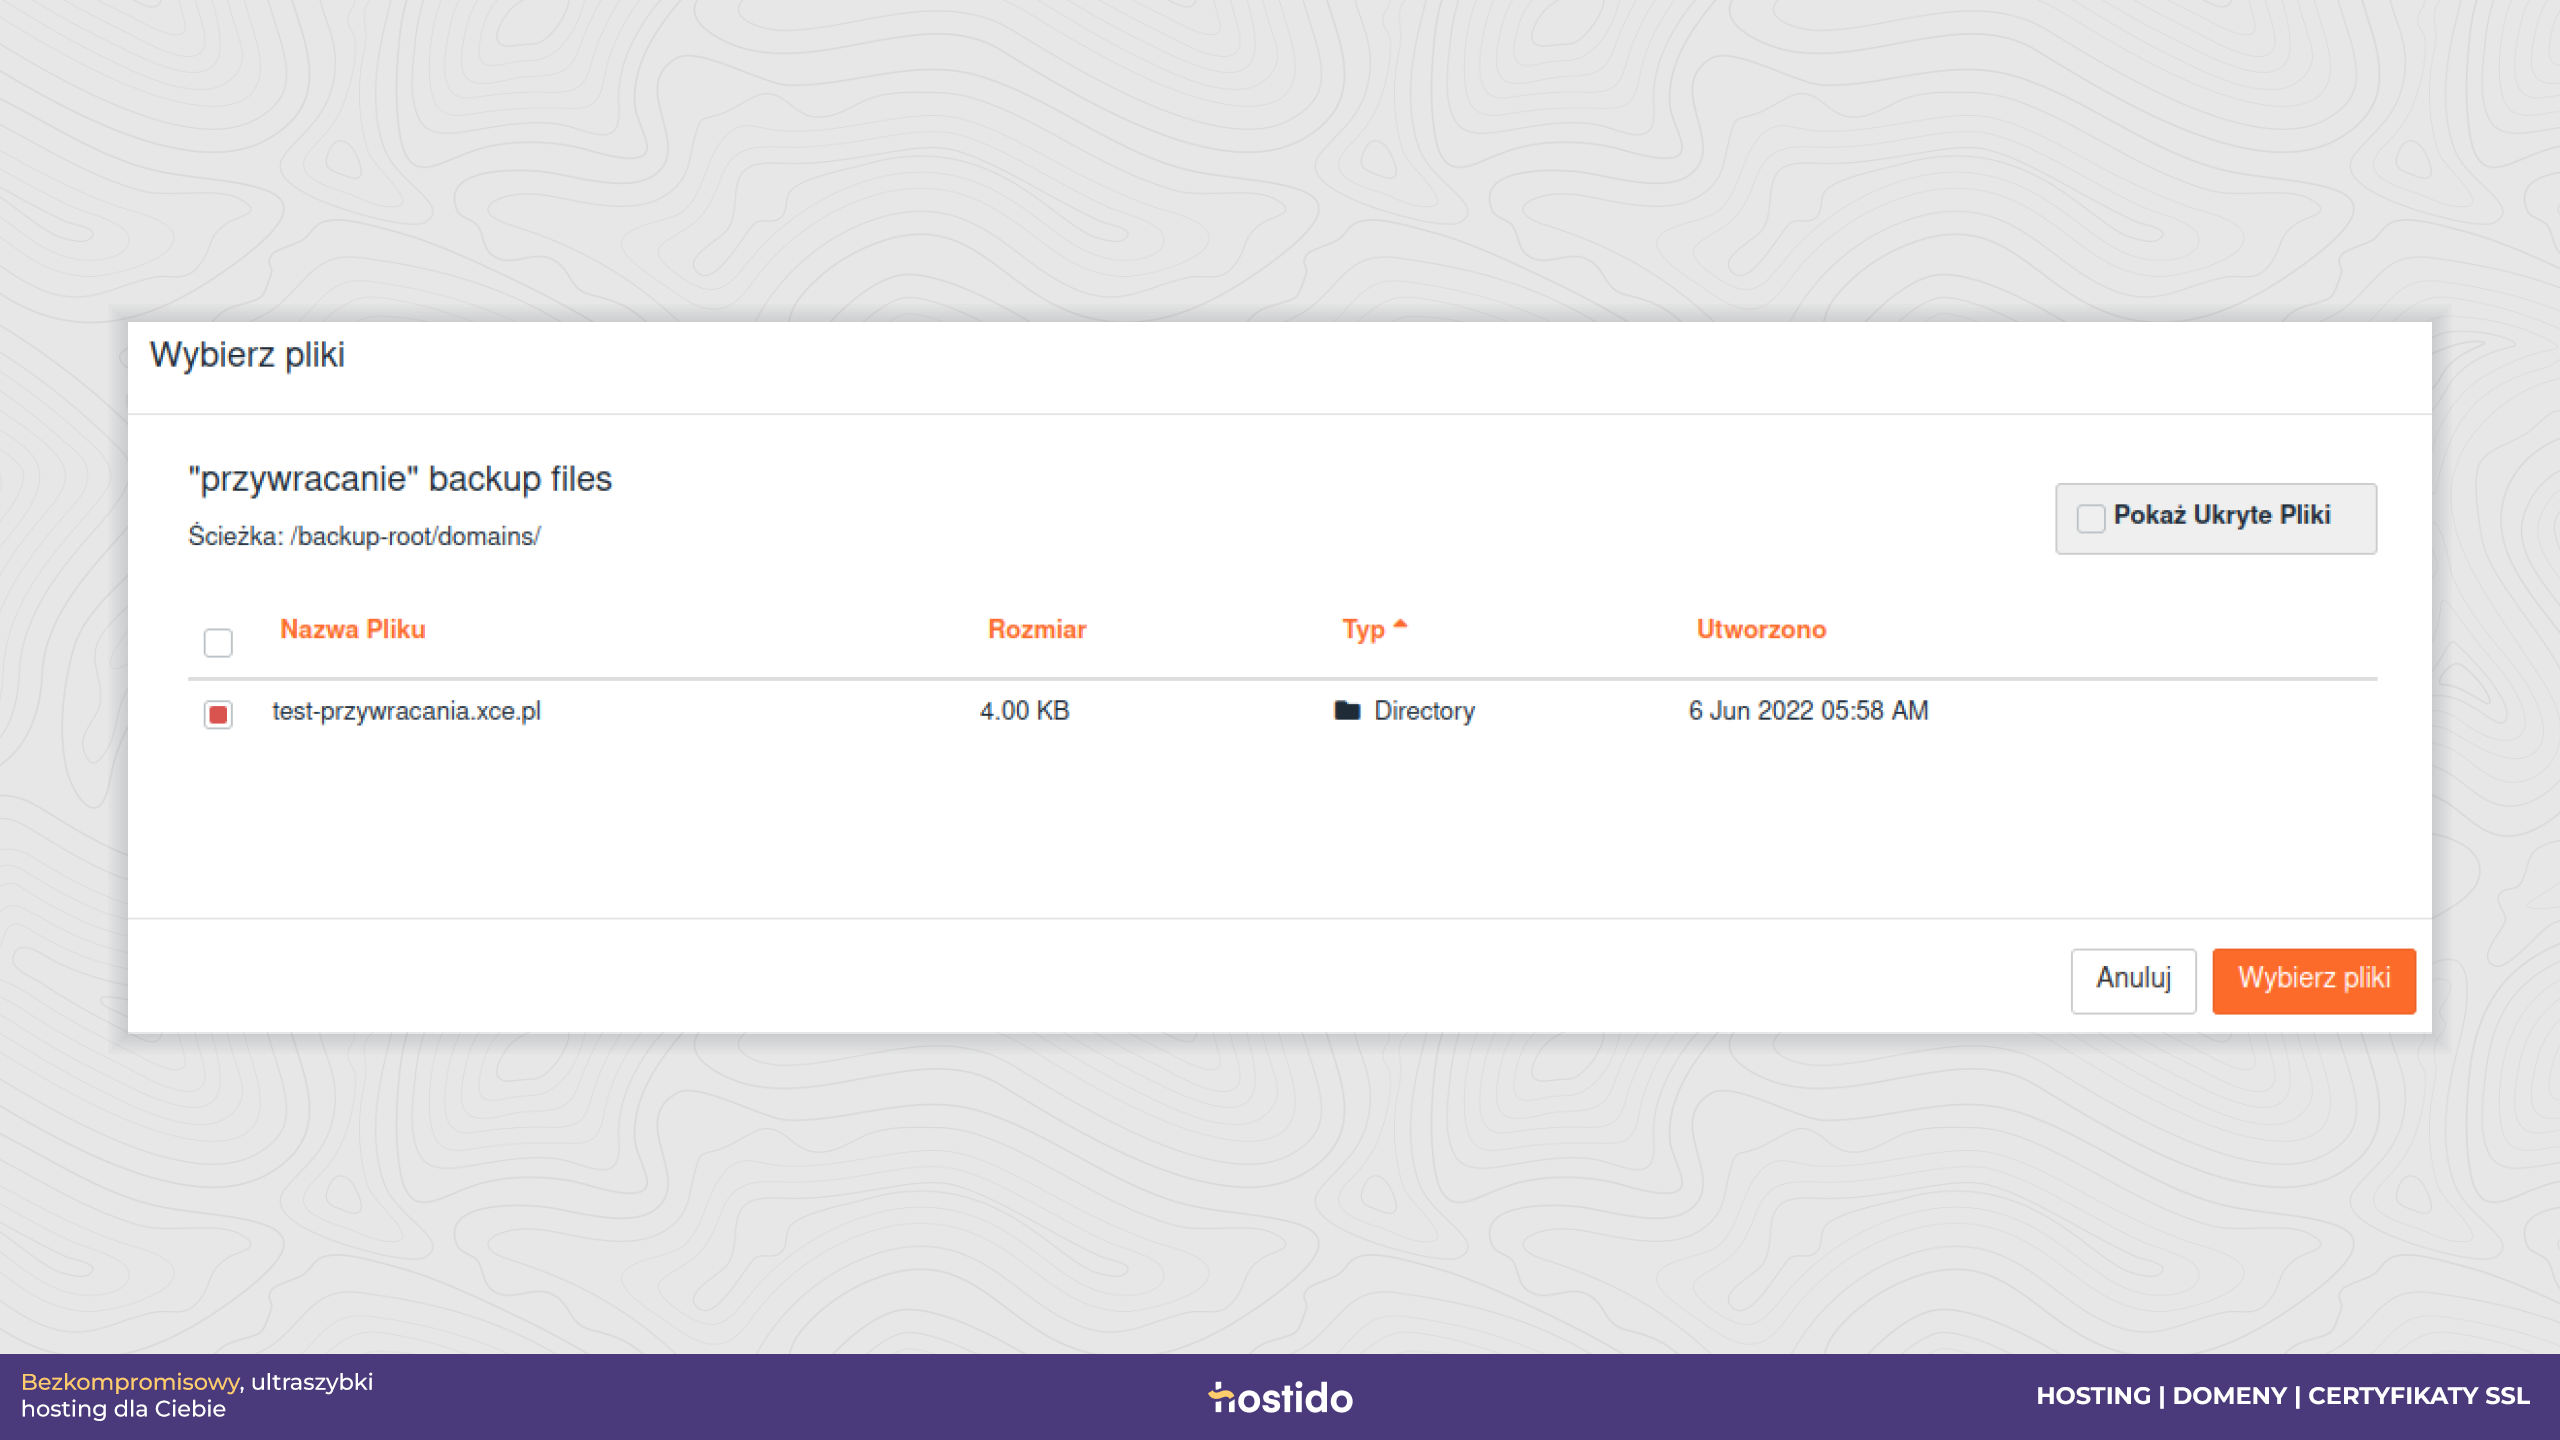
Task: Click the 4.00 KB size value
Action: point(1024,711)
